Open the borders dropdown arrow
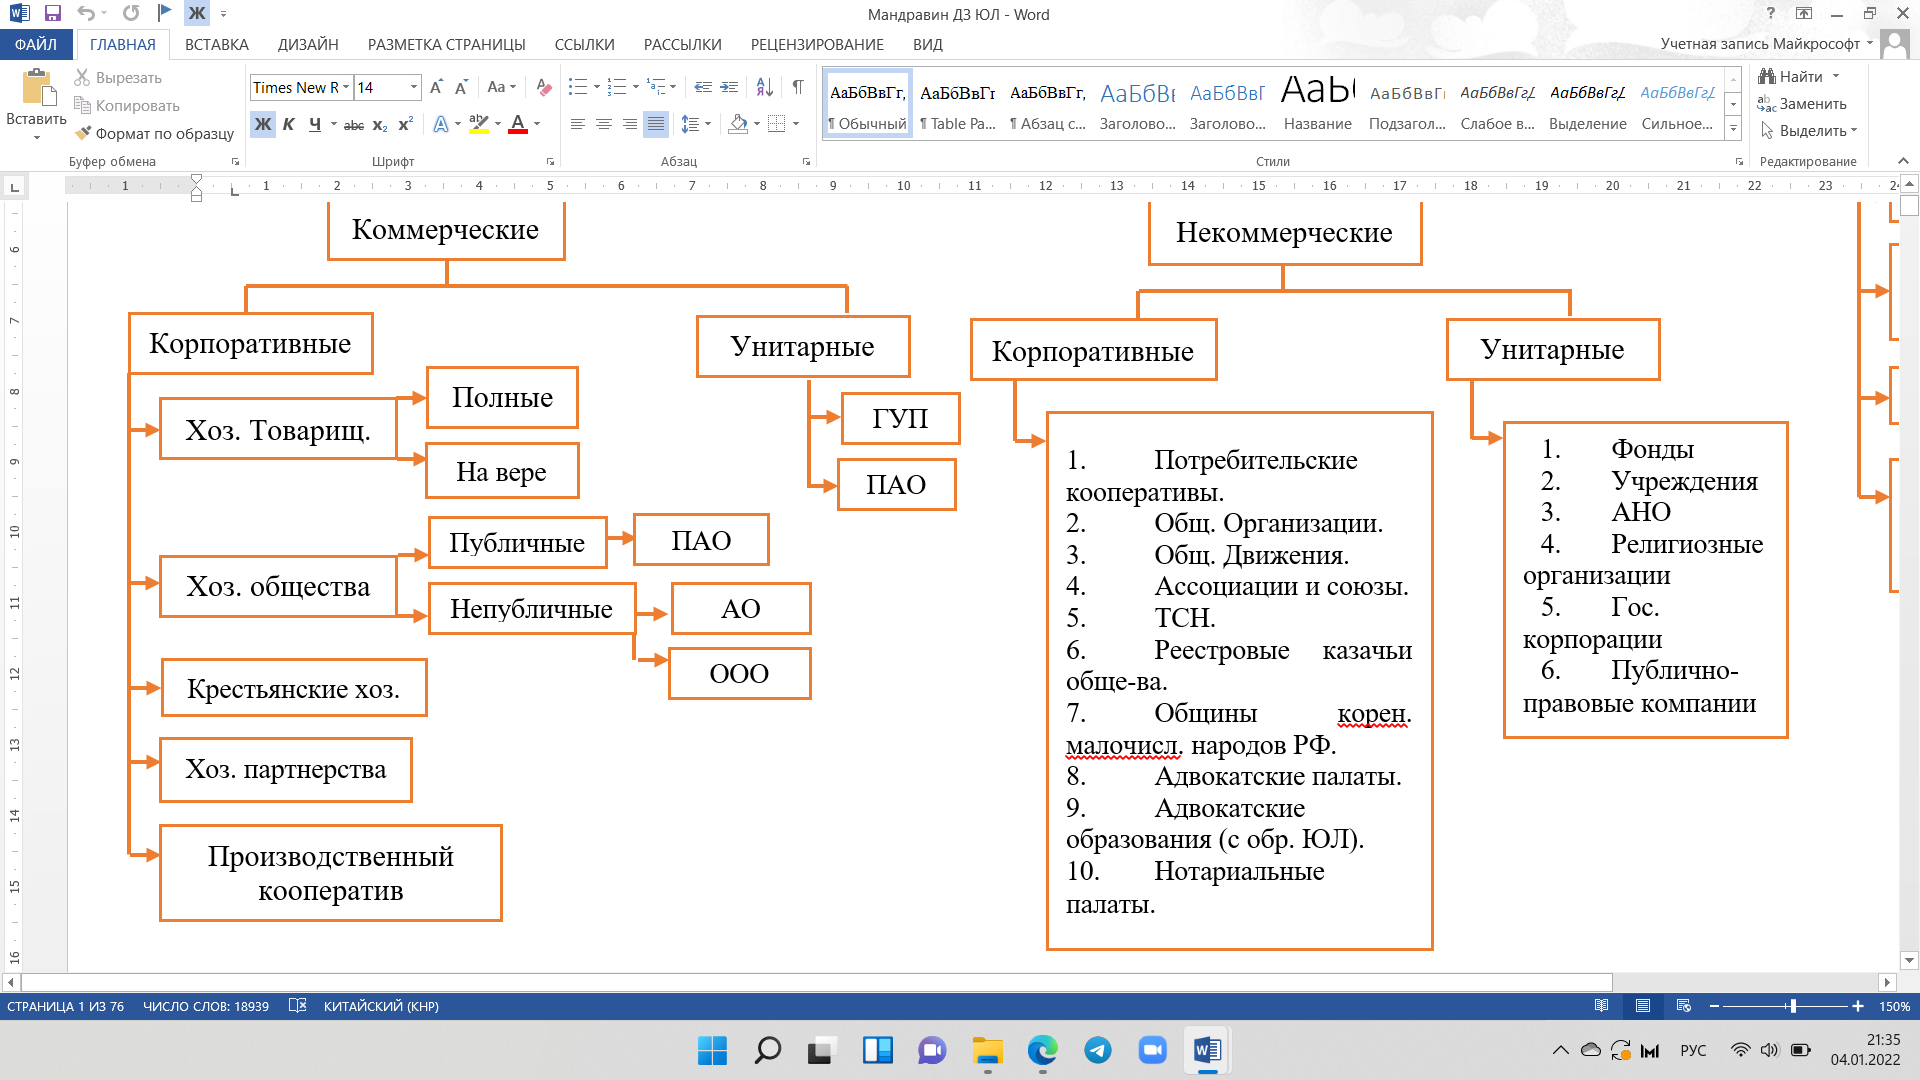The height and width of the screenshot is (1080, 1920). coord(796,125)
